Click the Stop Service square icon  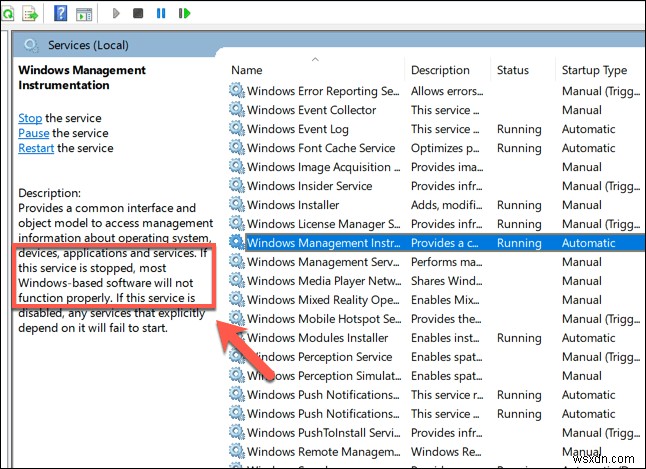(x=138, y=13)
